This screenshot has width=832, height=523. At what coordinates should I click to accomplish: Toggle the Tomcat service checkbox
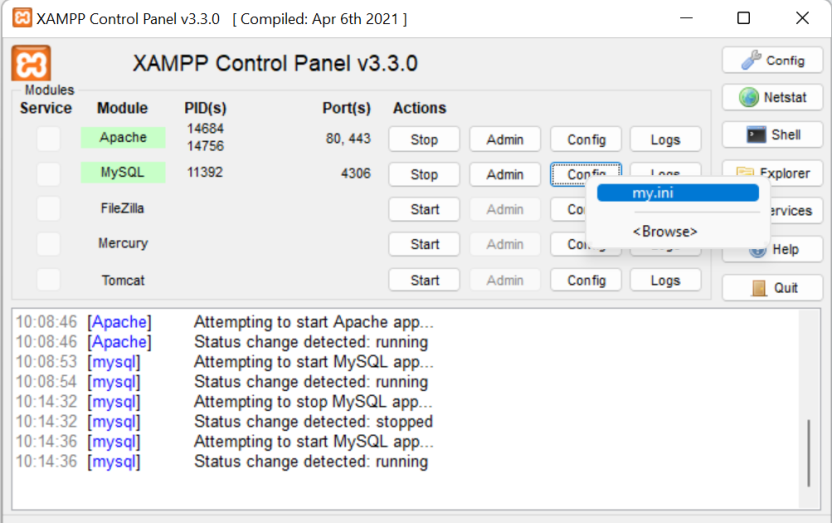pos(48,280)
